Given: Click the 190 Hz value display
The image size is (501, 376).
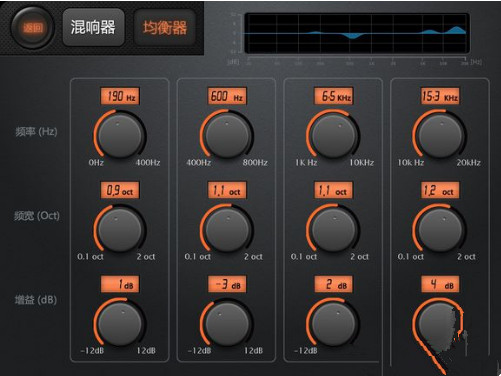Looking at the screenshot, I should (120, 96).
